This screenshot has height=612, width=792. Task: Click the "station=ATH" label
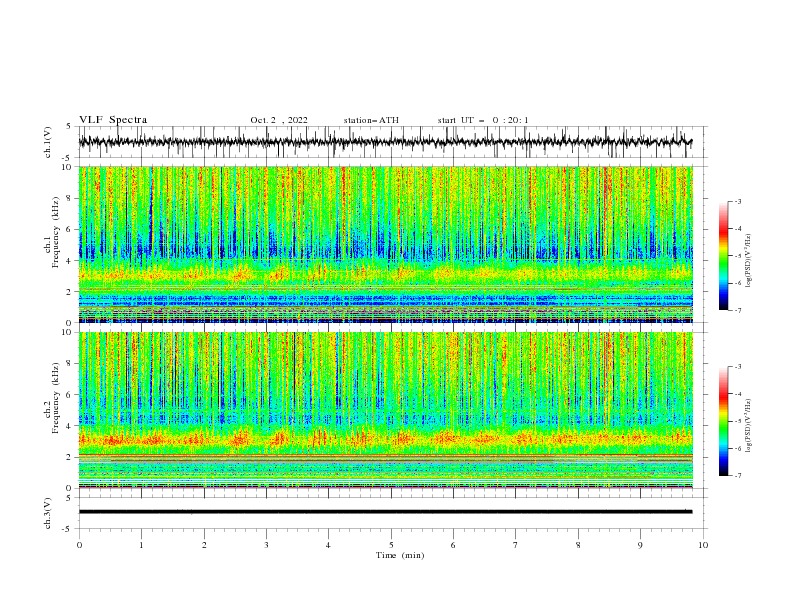click(x=371, y=120)
